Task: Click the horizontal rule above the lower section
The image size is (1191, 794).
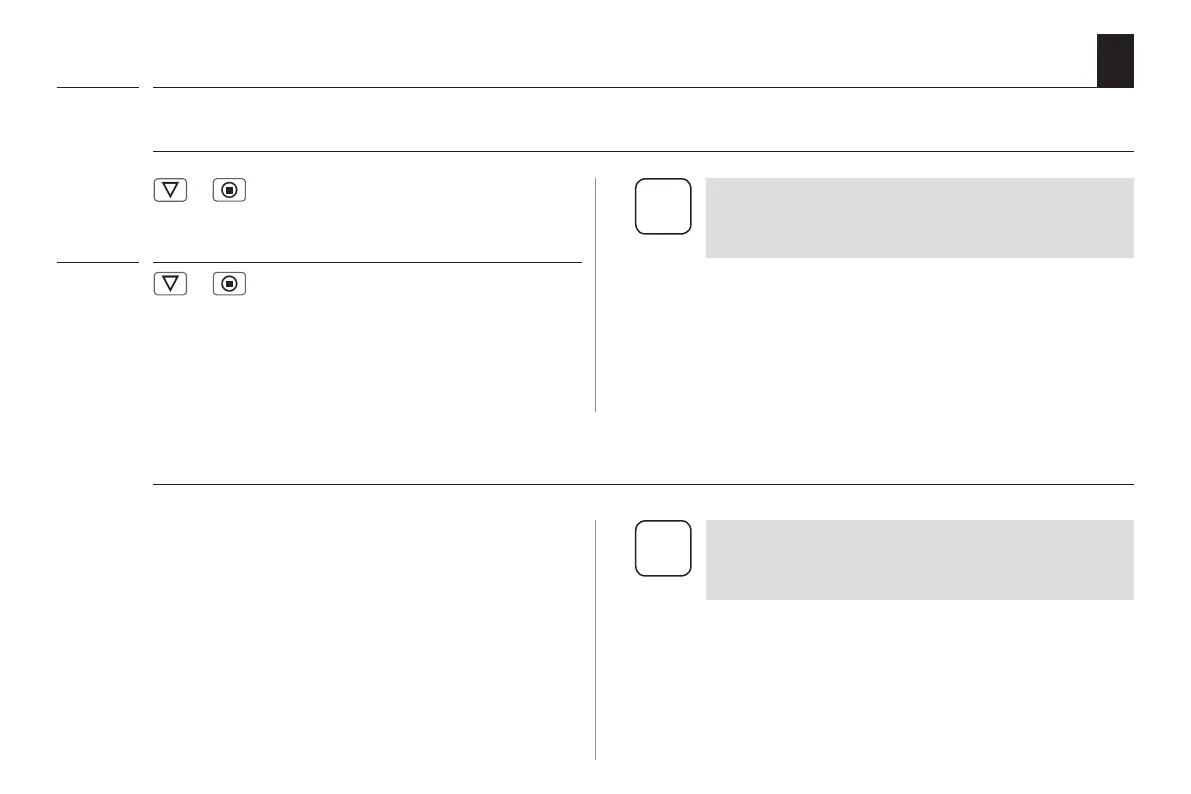Action: pyautogui.click(x=640, y=485)
